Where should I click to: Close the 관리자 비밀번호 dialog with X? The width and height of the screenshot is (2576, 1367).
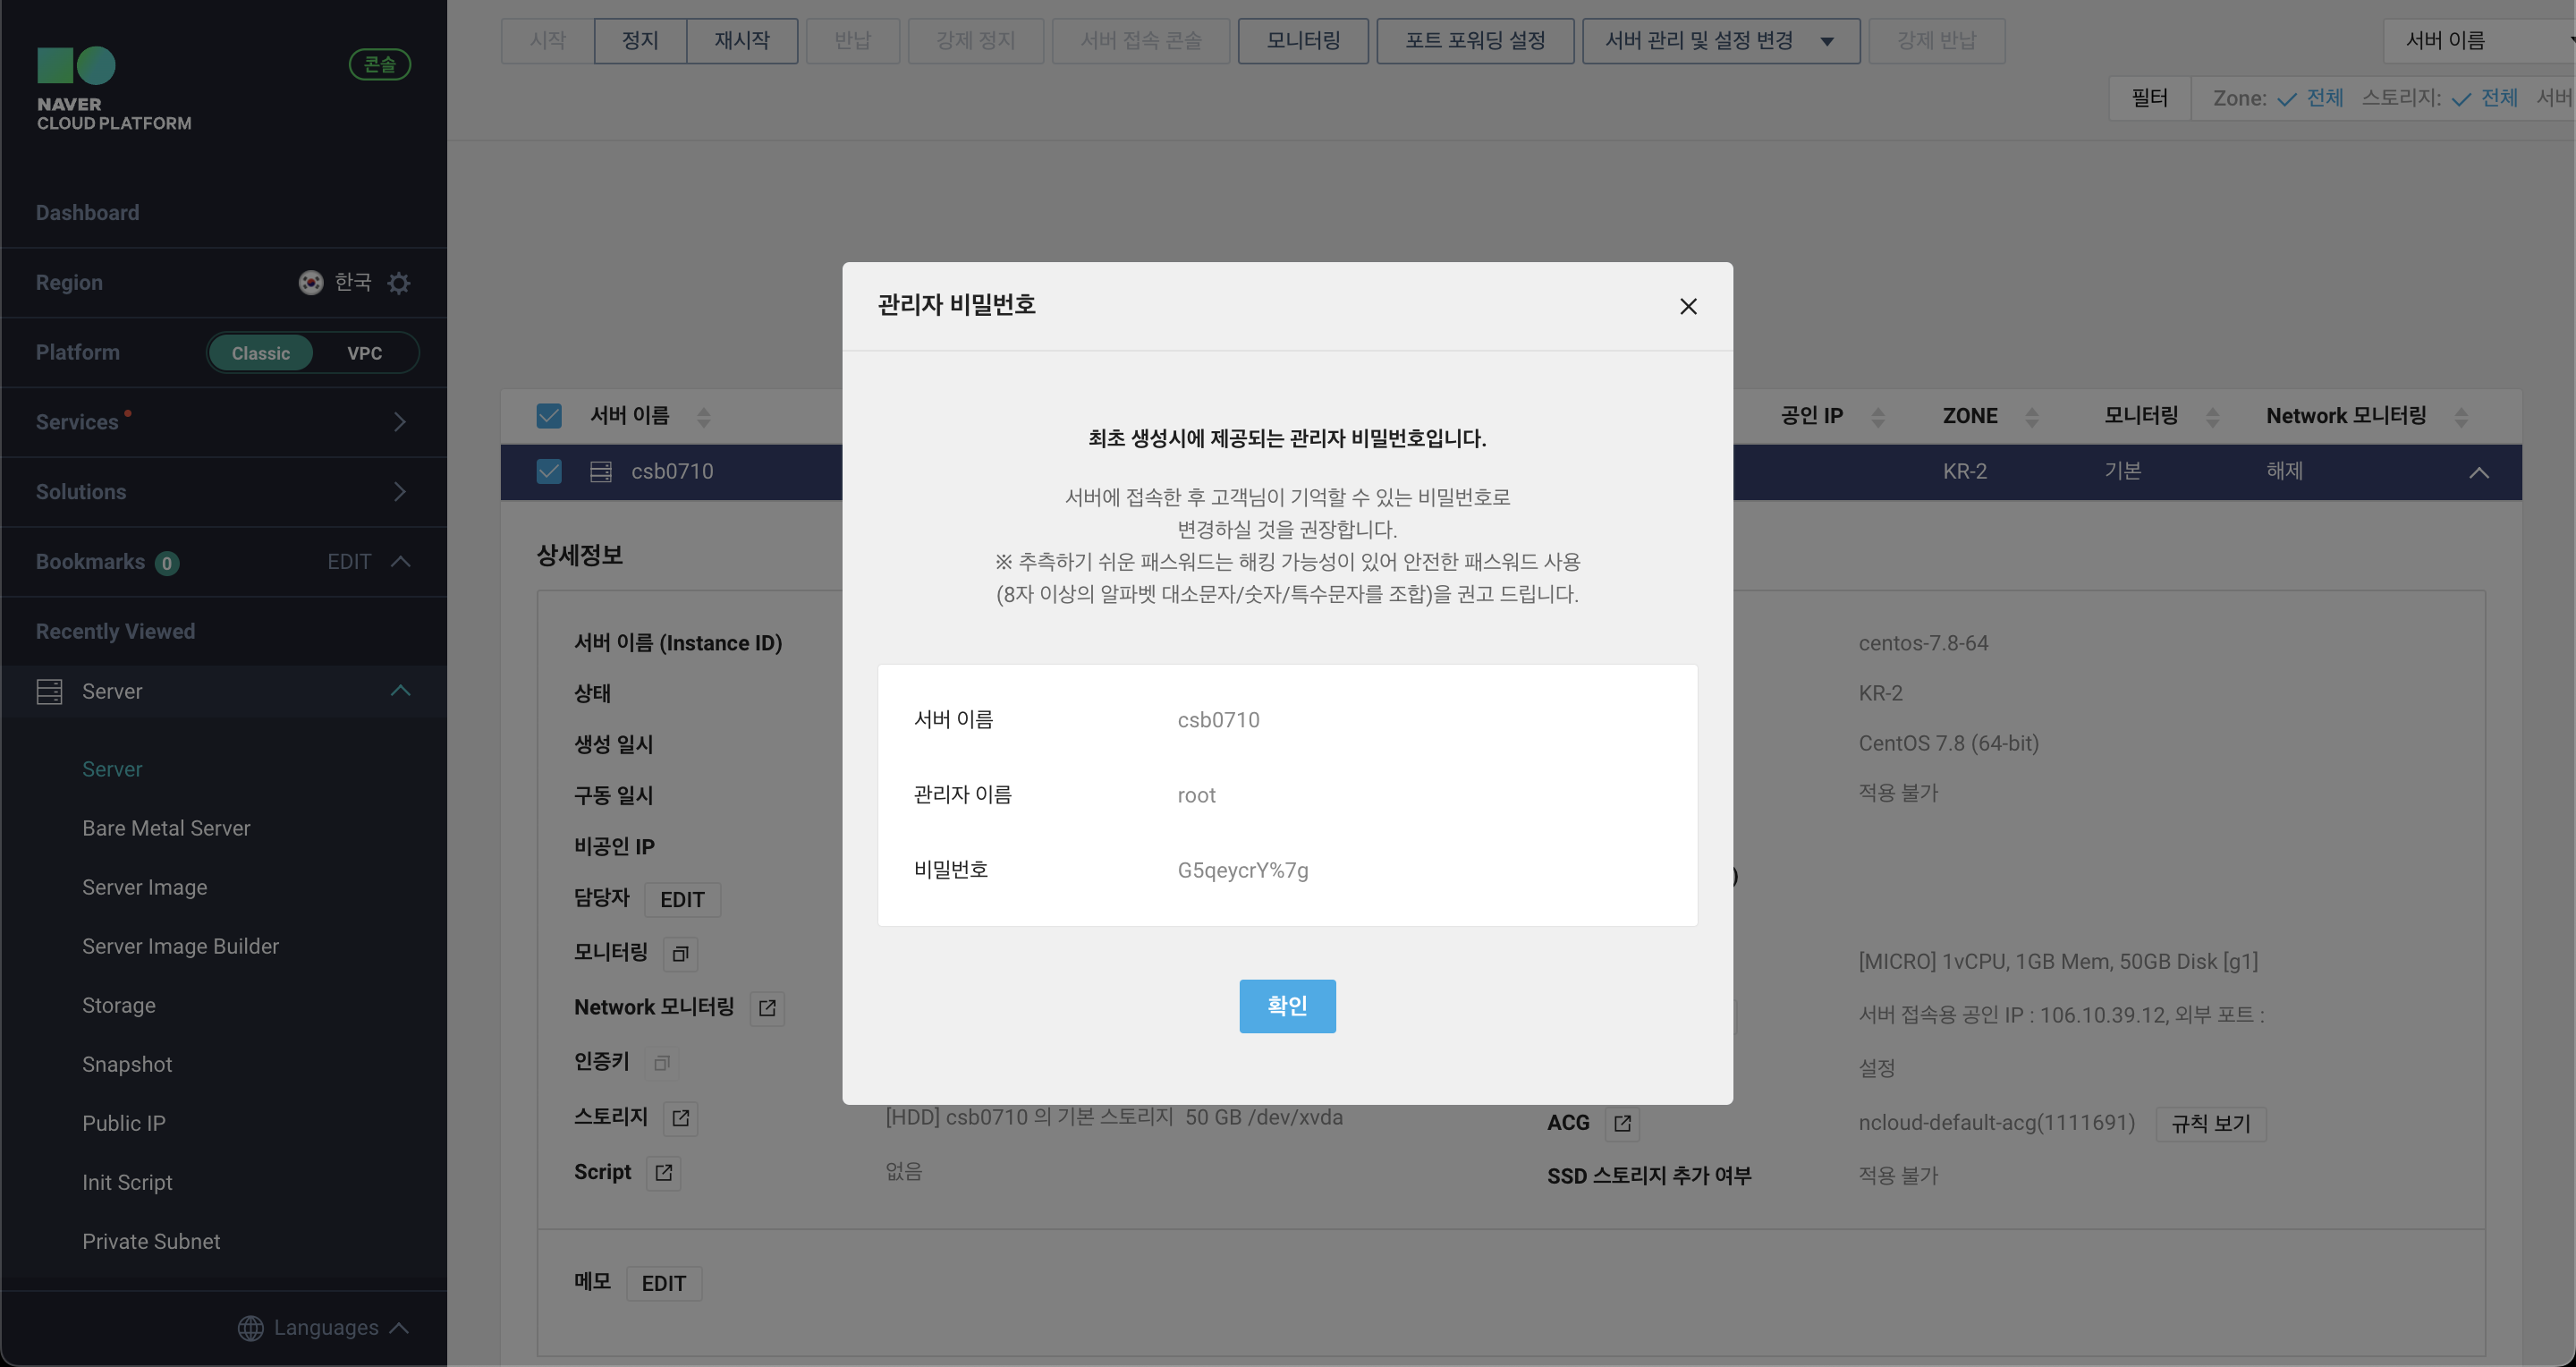click(1688, 306)
